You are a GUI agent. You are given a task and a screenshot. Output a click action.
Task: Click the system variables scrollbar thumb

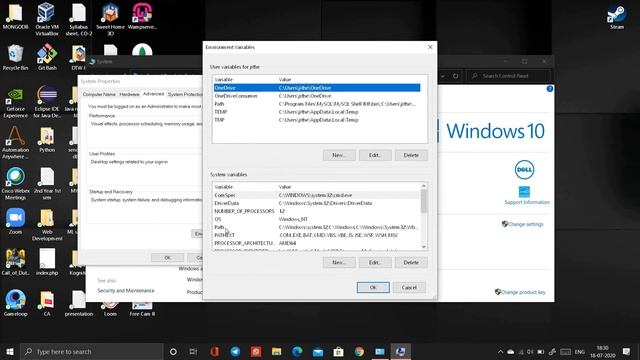(x=424, y=201)
